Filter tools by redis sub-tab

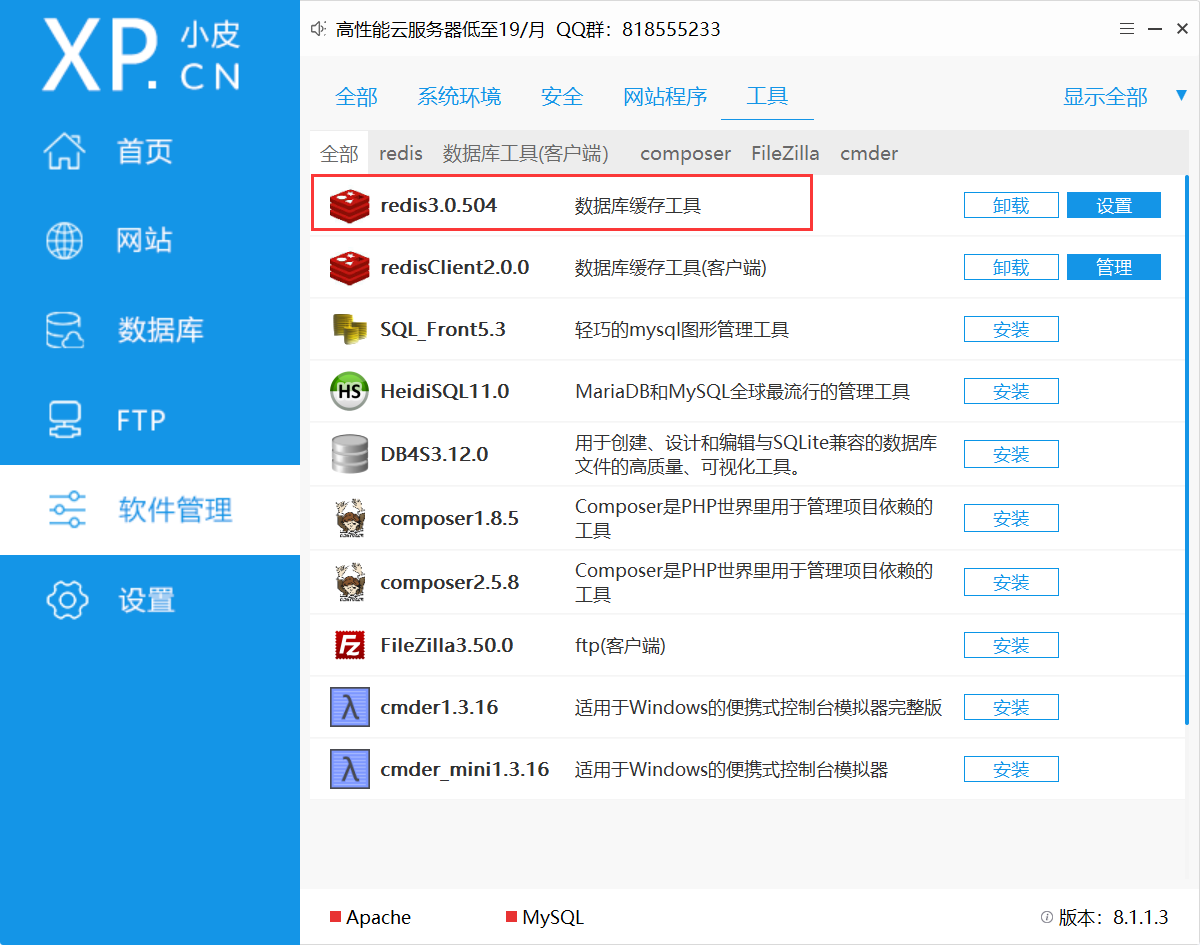pyautogui.click(x=401, y=153)
